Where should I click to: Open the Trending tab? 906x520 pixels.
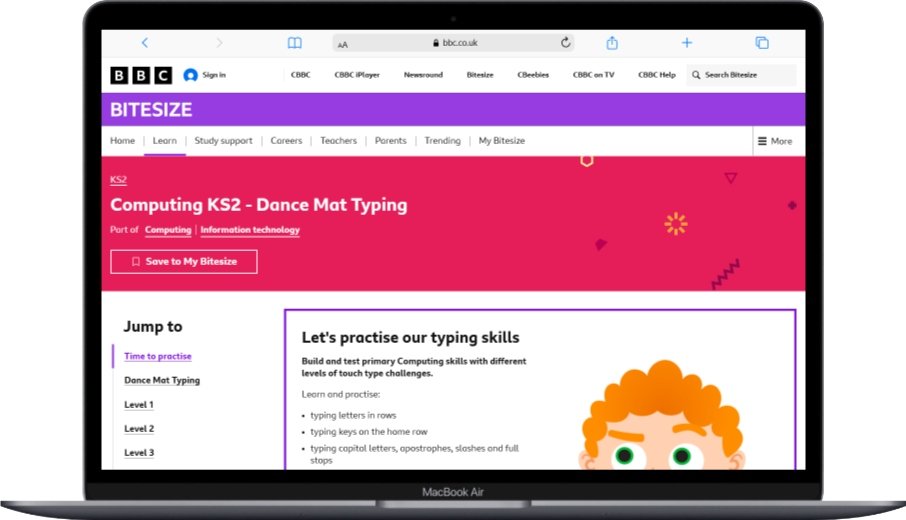click(443, 140)
